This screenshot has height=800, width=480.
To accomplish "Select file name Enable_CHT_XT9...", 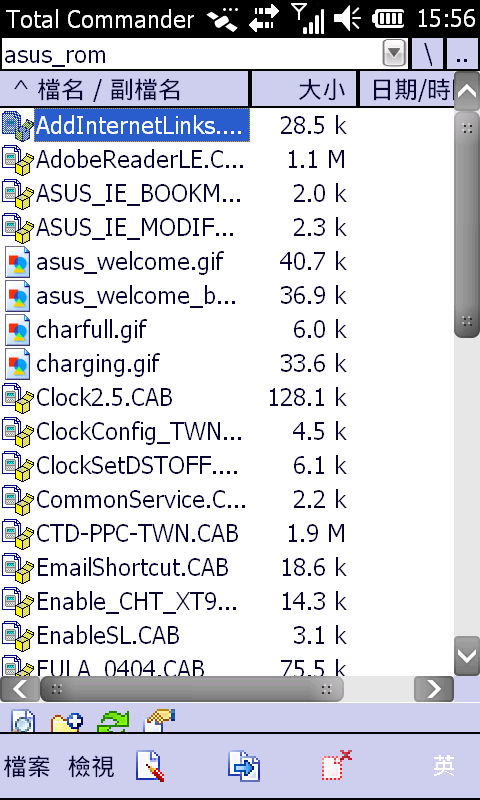I will pyautogui.click(x=137, y=602).
